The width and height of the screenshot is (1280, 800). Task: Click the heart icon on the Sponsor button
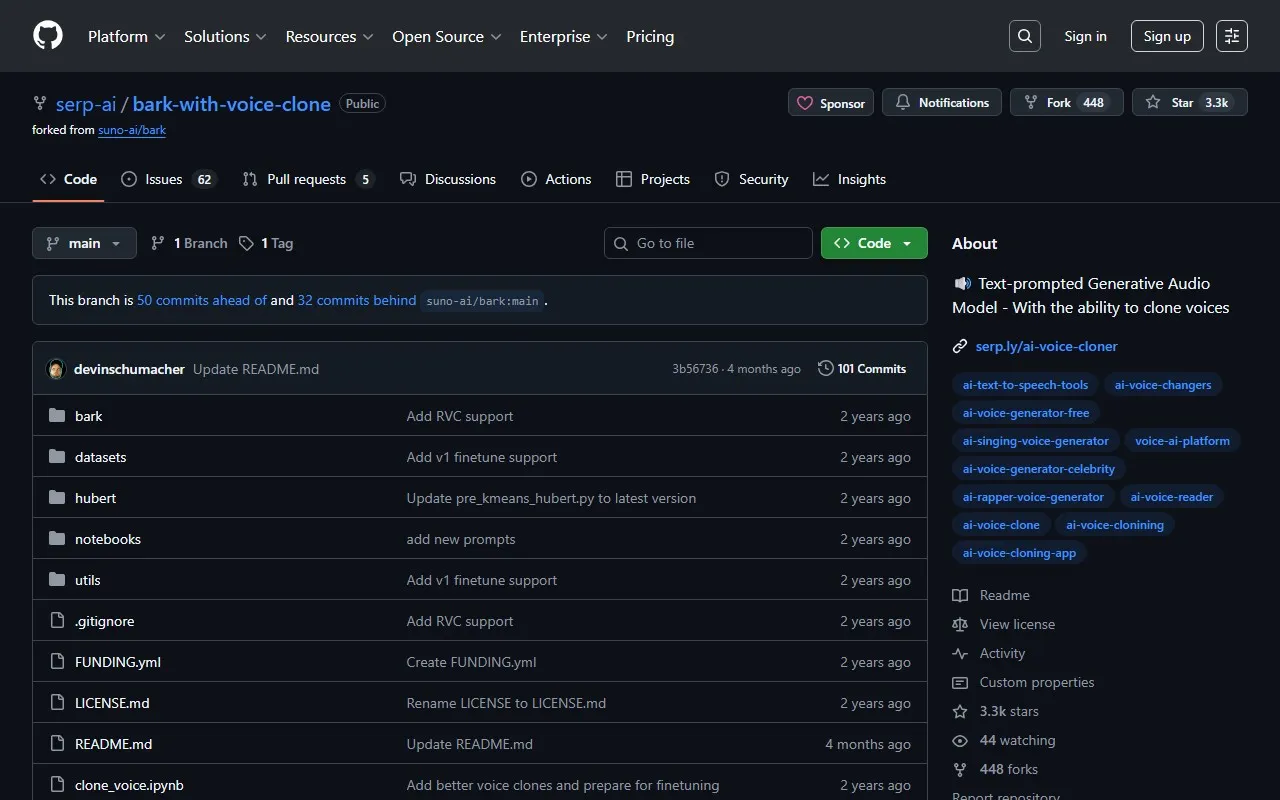(804, 102)
